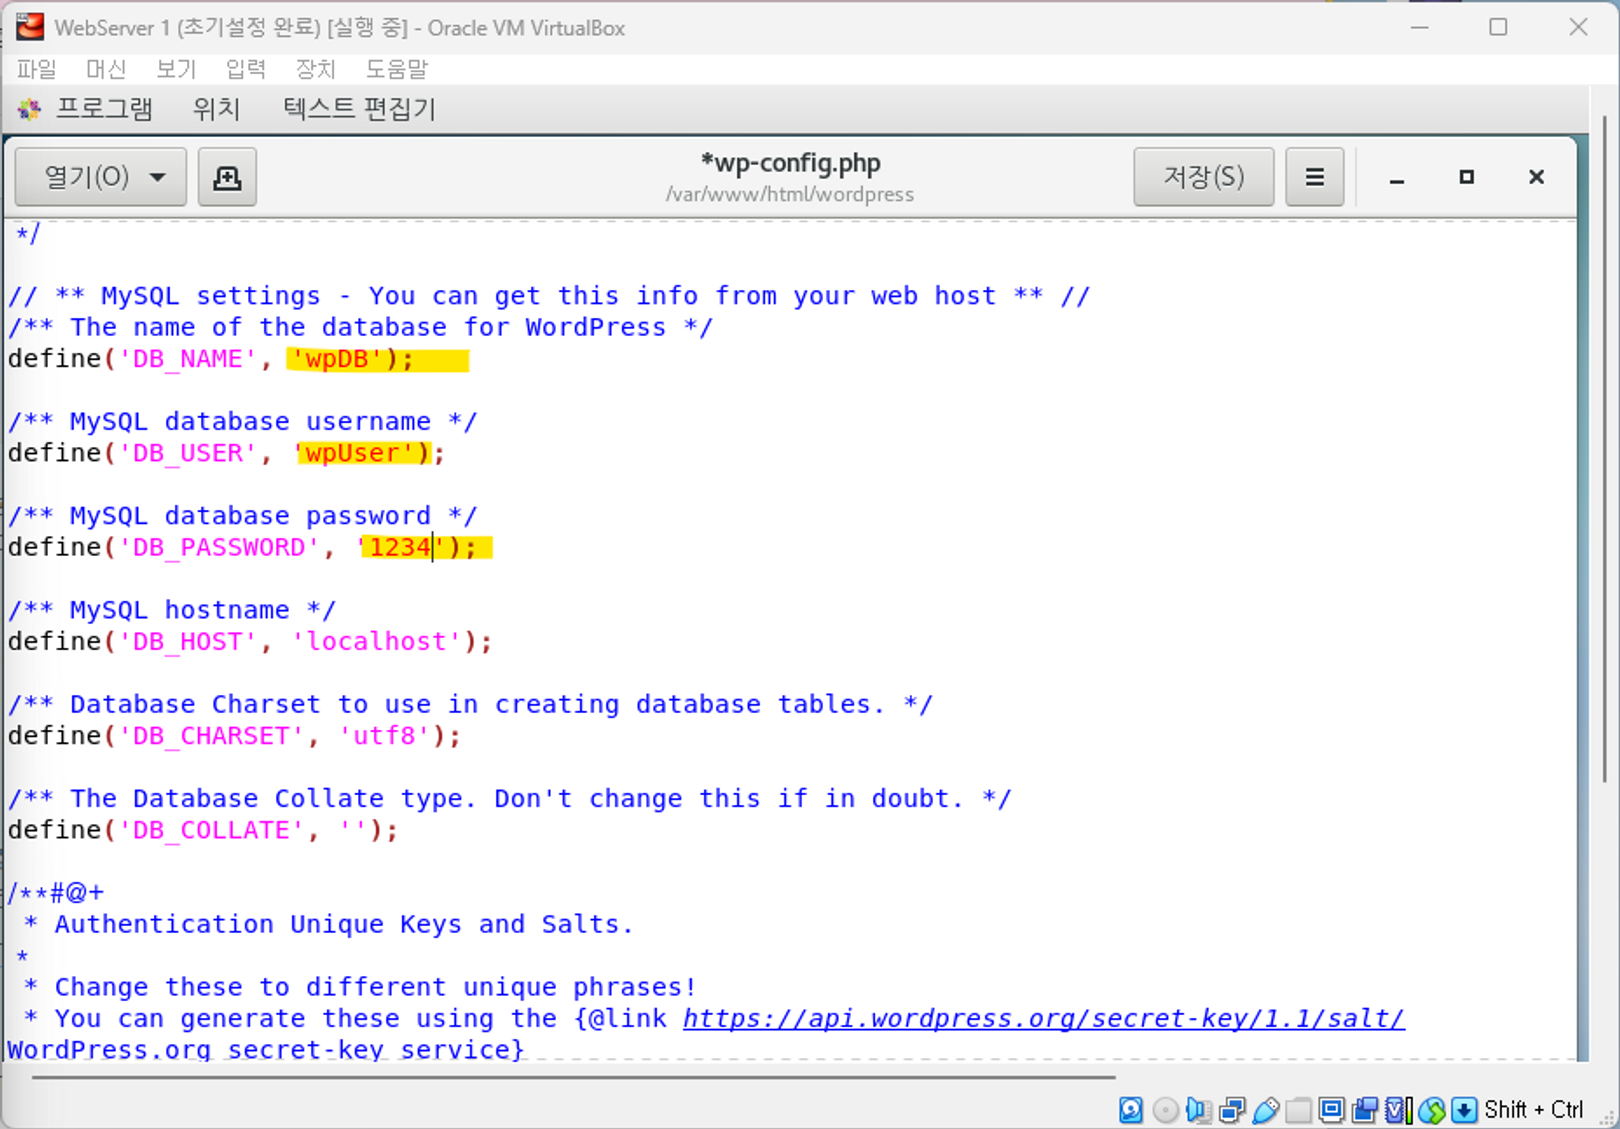Click the 'utf8' charset value

384,736
